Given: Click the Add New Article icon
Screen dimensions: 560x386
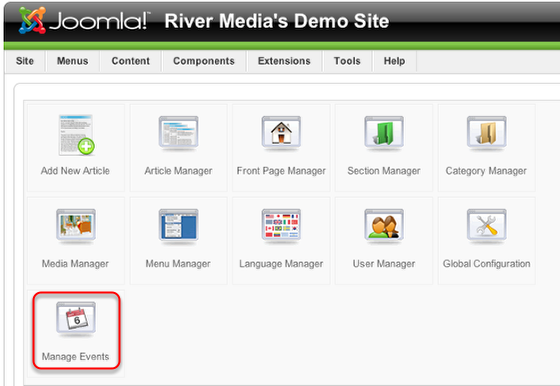Looking at the screenshot, I should pyautogui.click(x=76, y=135).
